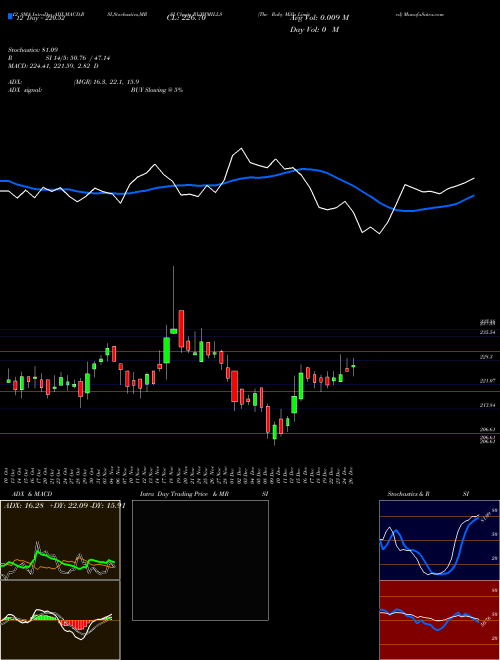Open the blue Stochastics oscillator panel
Screen dimensions: 500x660
click(439, 540)
